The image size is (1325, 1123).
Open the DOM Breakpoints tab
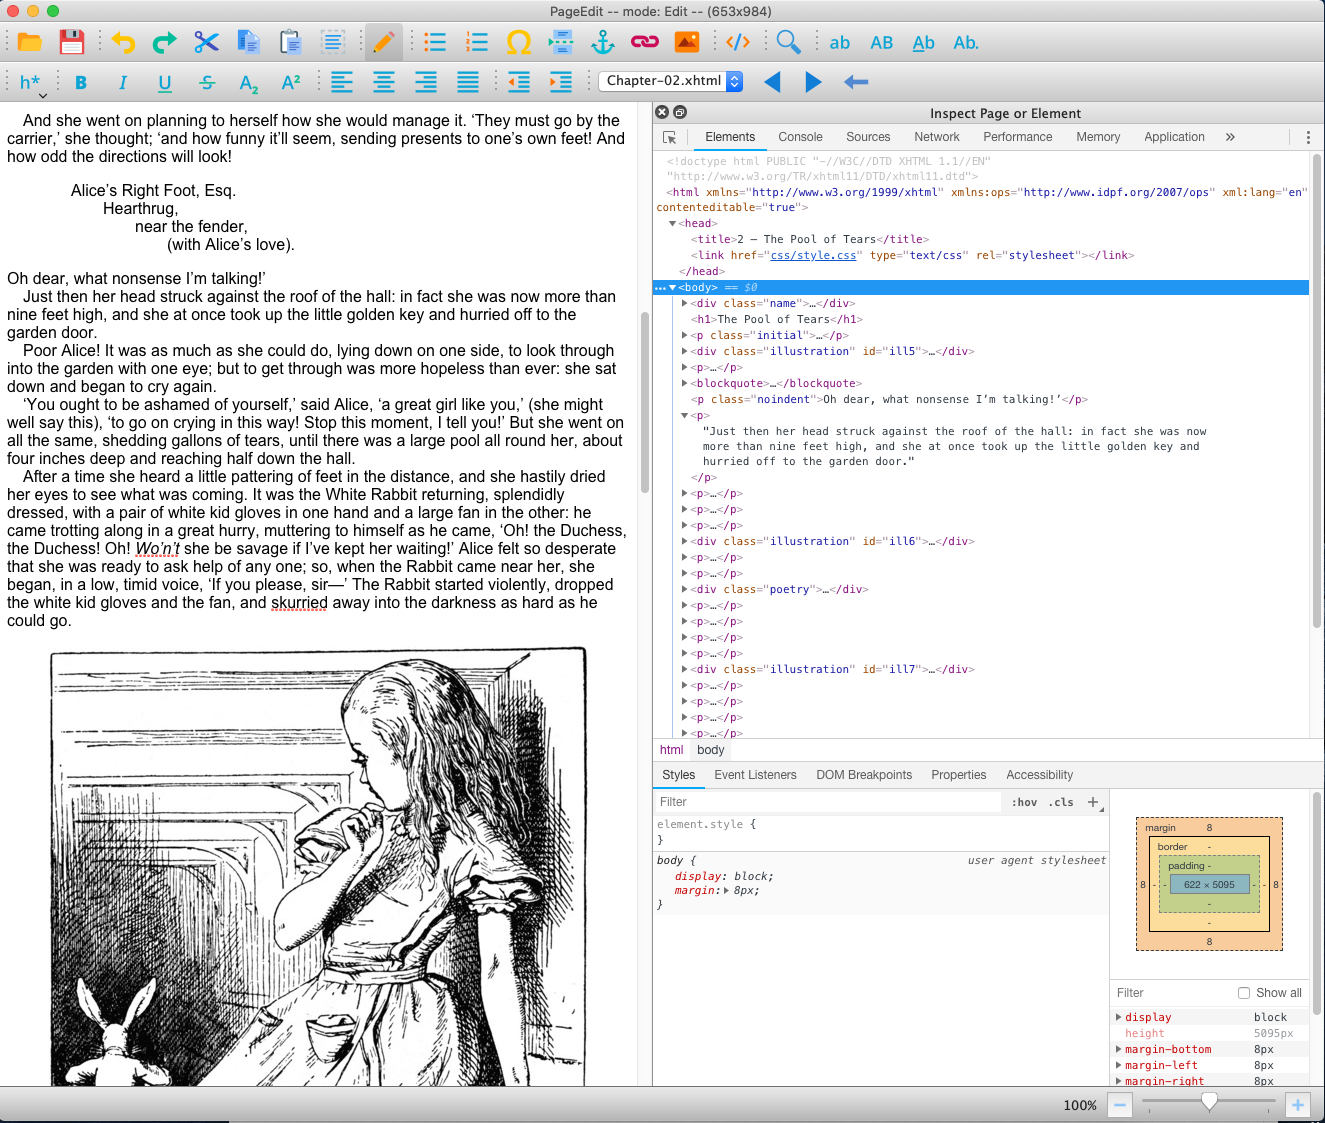(x=864, y=775)
